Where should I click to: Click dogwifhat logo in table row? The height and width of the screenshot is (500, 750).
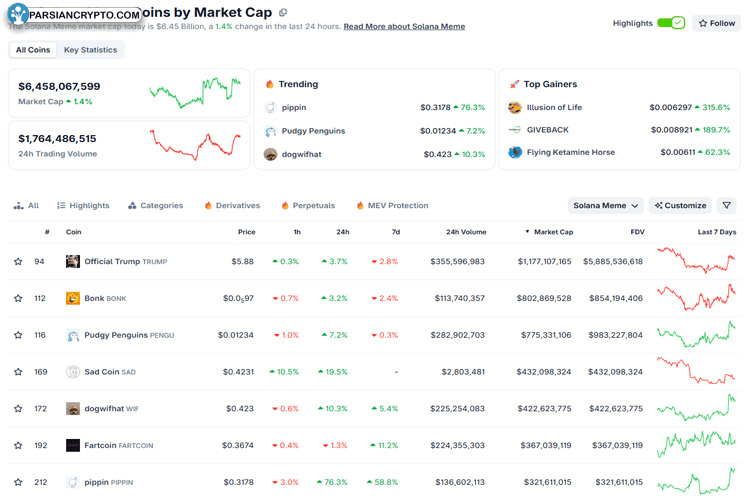73,409
